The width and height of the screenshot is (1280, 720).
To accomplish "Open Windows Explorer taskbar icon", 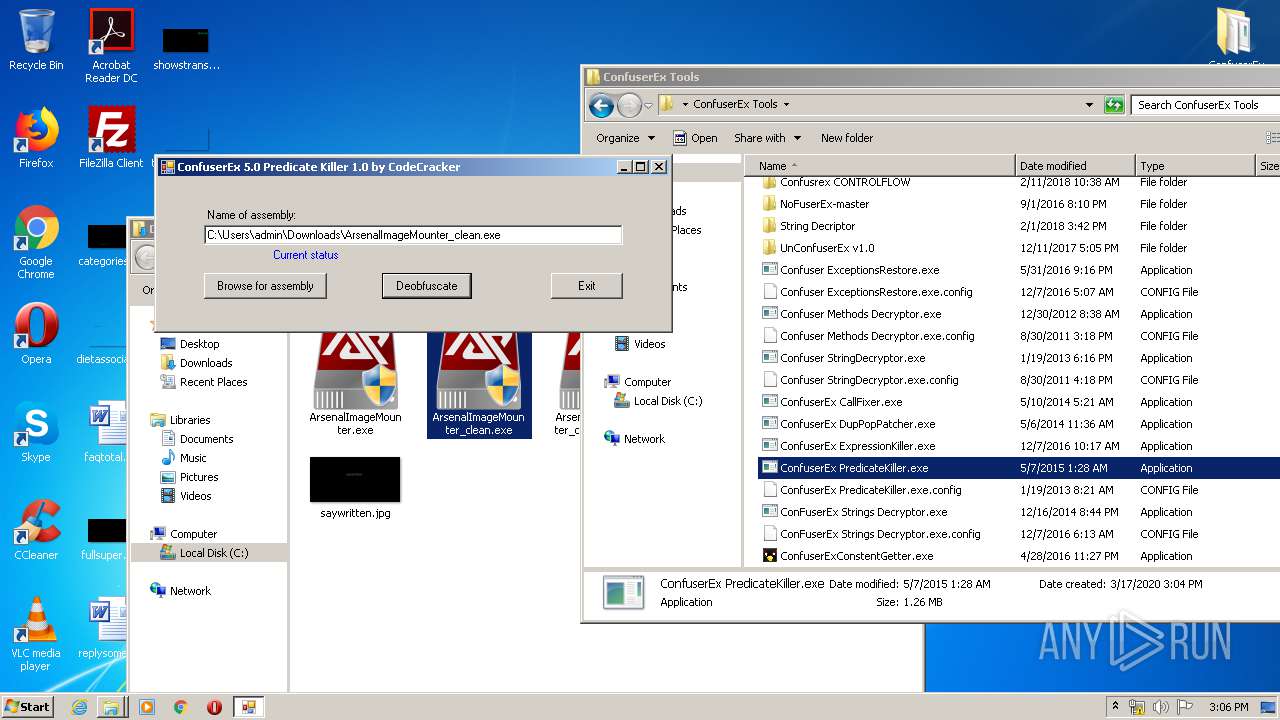I will (111, 707).
